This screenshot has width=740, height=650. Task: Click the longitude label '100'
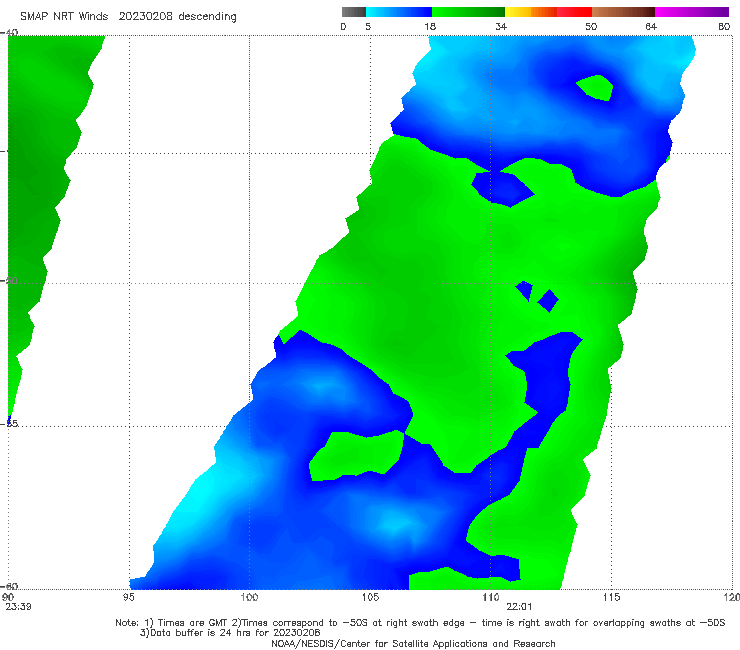[x=249, y=598]
